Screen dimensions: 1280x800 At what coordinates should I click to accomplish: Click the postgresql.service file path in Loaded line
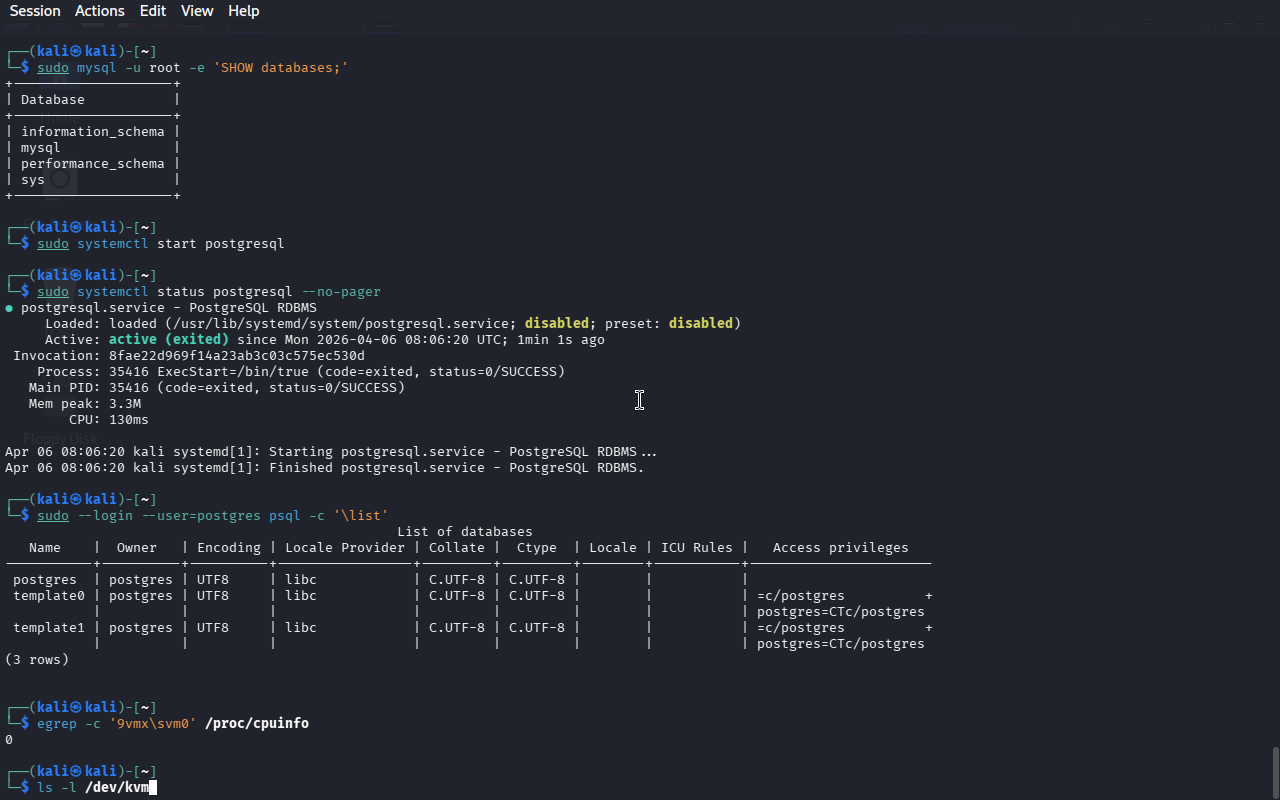(x=341, y=324)
